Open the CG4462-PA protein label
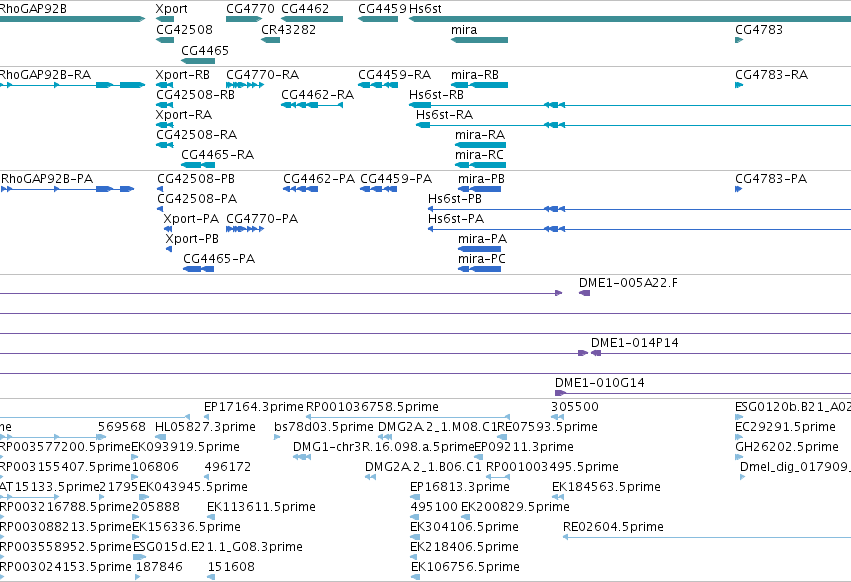 tap(319, 179)
